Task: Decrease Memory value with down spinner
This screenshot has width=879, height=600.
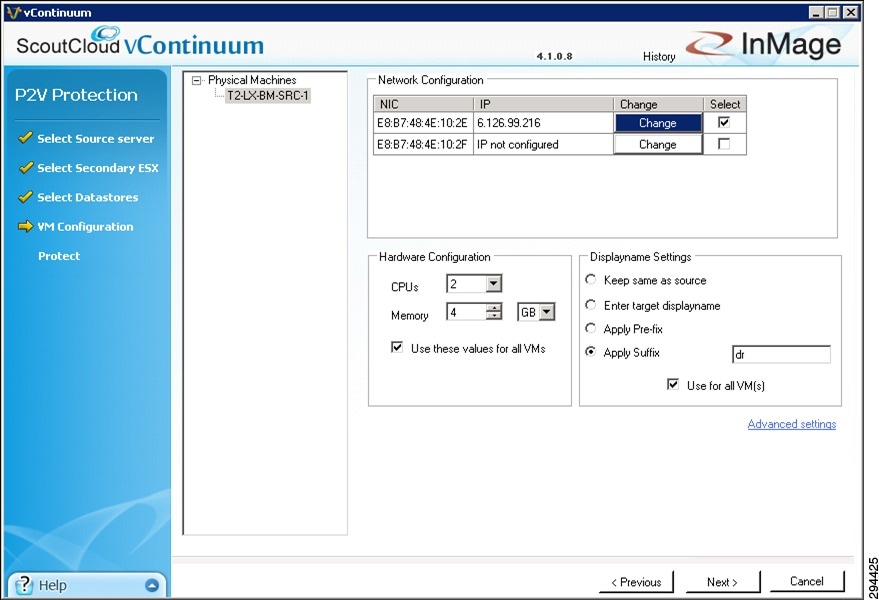Action: [494, 316]
